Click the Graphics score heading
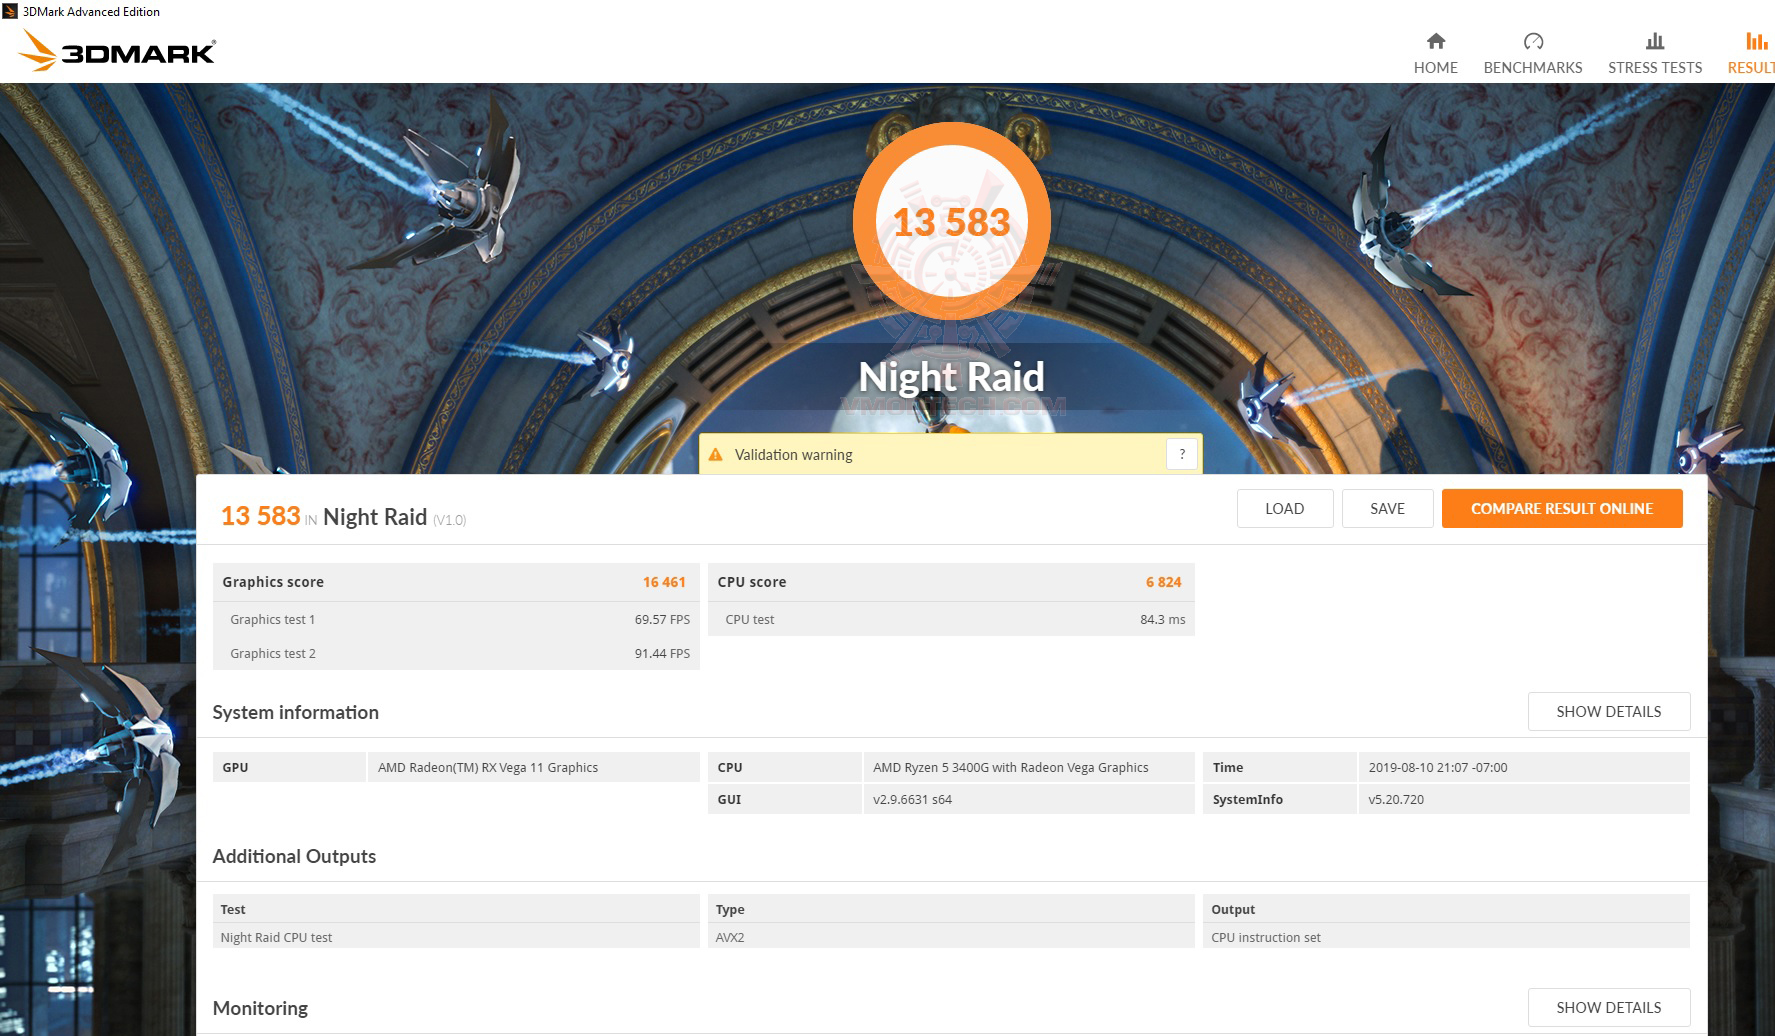 [273, 582]
